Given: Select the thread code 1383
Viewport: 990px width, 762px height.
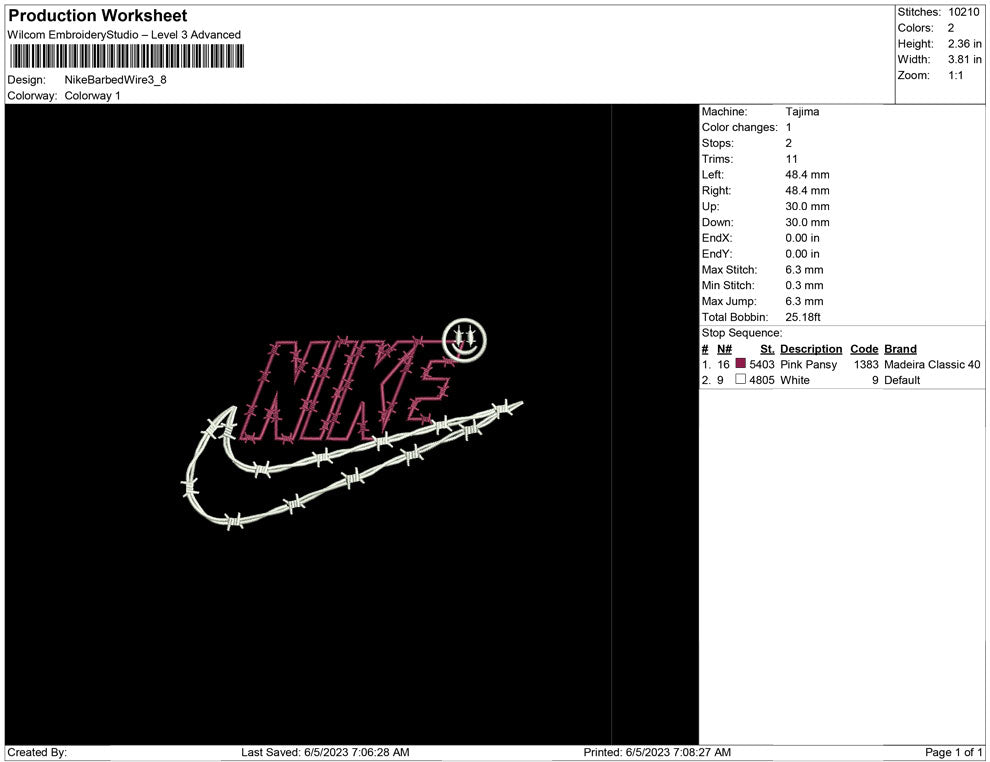Looking at the screenshot, I should [x=866, y=364].
